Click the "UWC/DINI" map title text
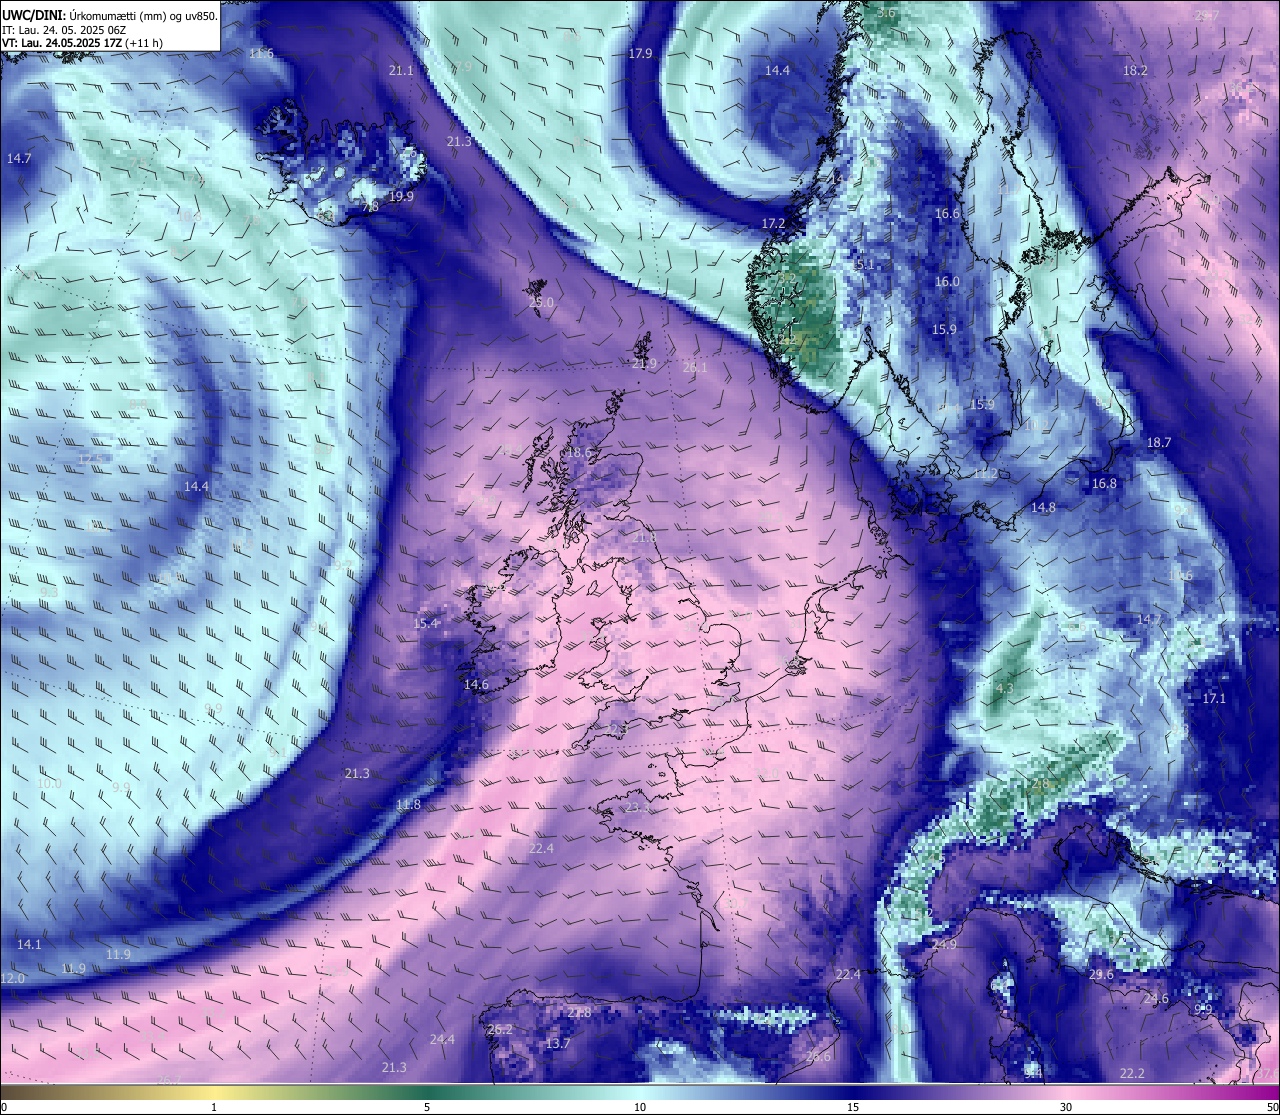Image resolution: width=1280 pixels, height=1115 pixels. 33,15
